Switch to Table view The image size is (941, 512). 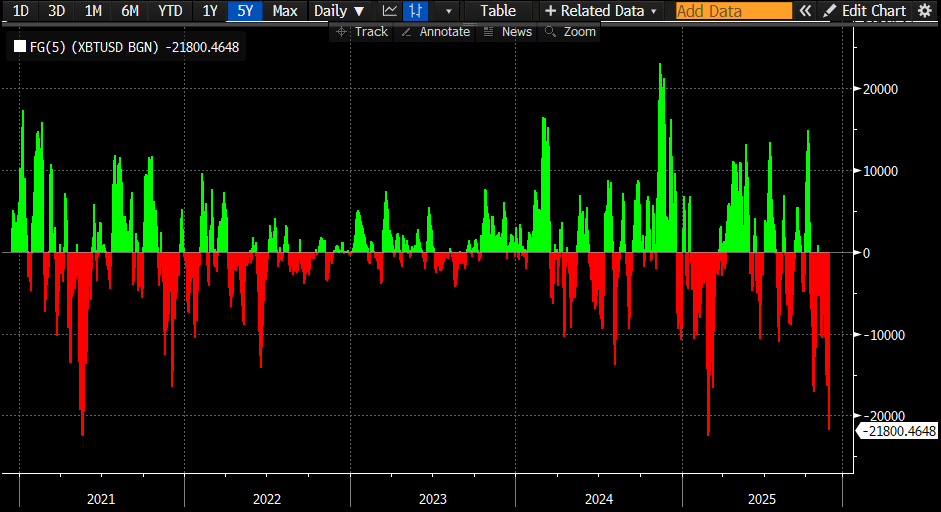click(498, 11)
